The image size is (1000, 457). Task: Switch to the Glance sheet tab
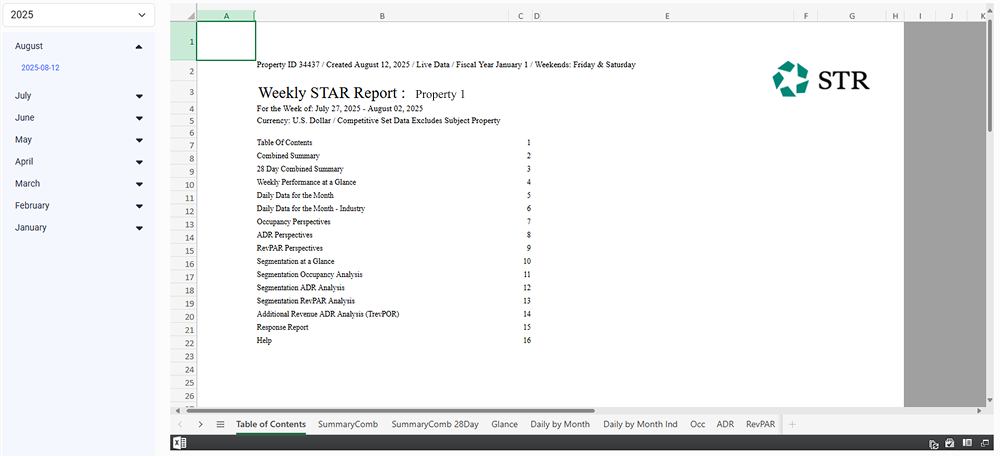504,424
